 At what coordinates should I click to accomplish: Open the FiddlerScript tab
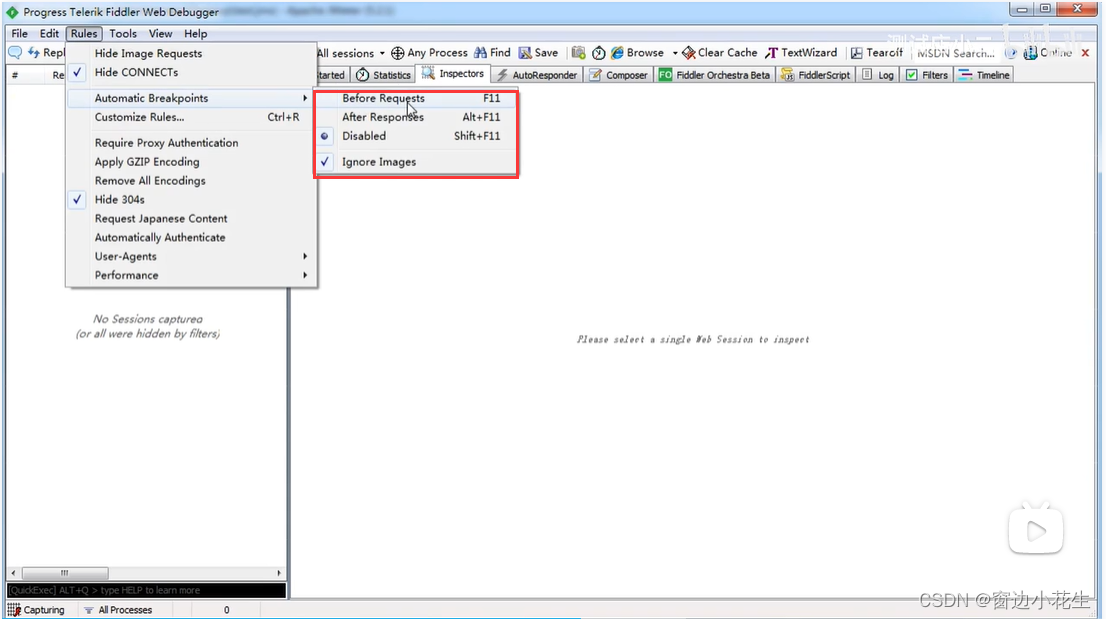coord(815,75)
